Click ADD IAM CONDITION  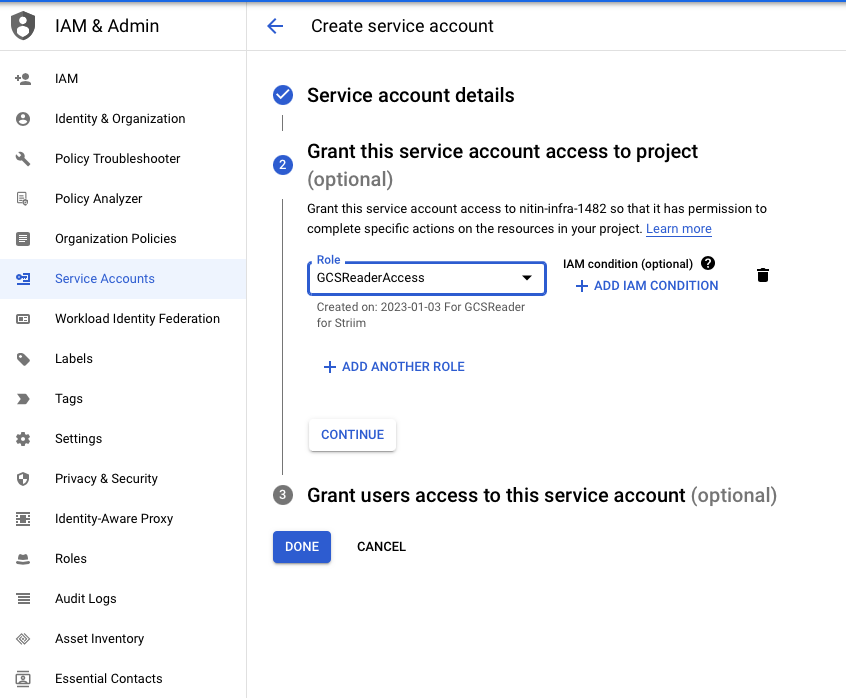click(x=646, y=285)
